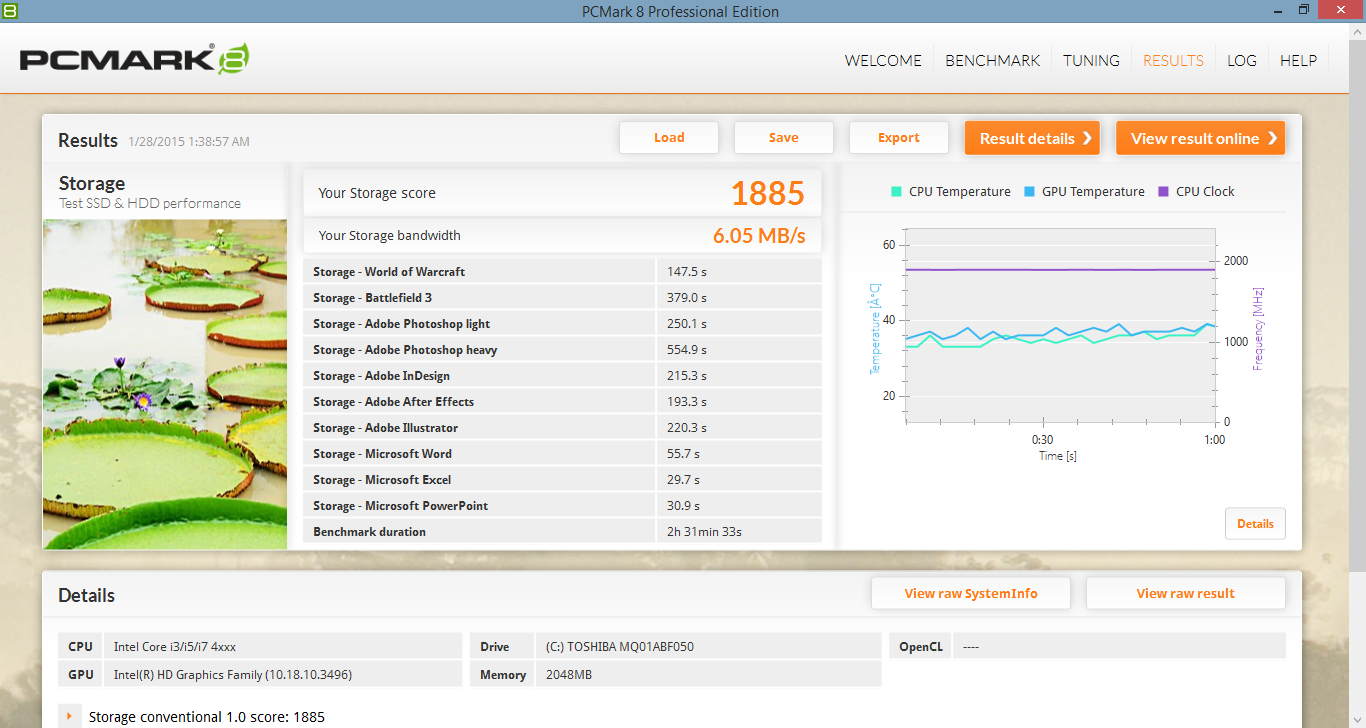Viewport: 1366px width, 728px height.
Task: Click the Memory value 2048MB
Action: pos(569,675)
